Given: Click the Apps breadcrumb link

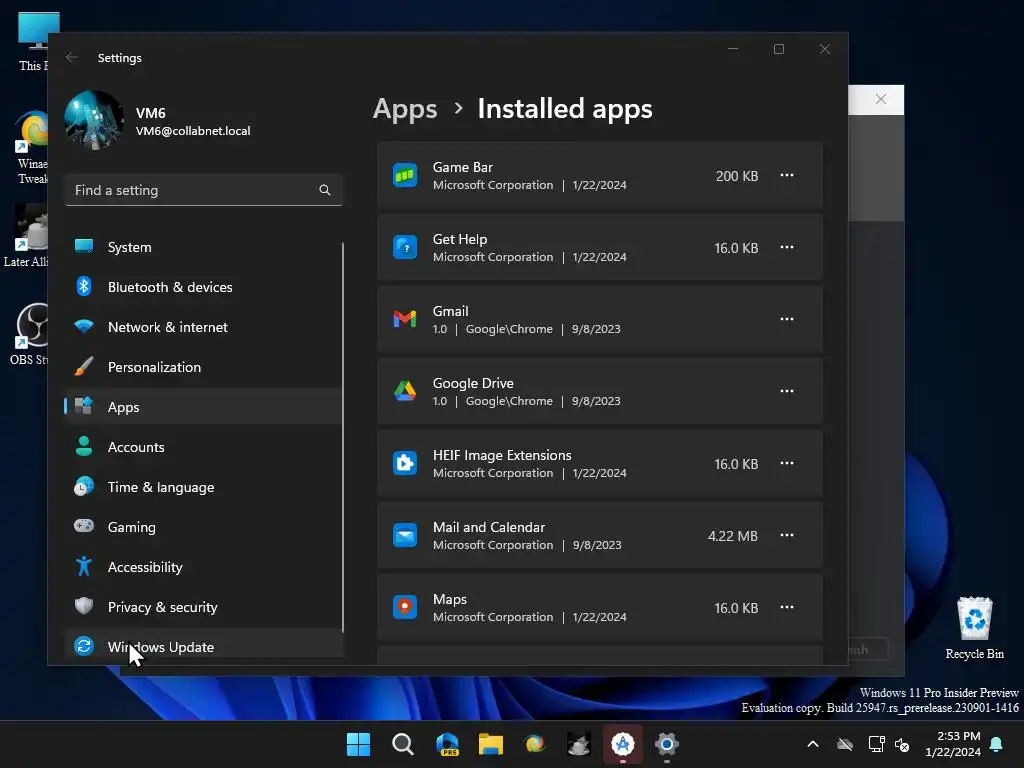Looking at the screenshot, I should pos(405,109).
